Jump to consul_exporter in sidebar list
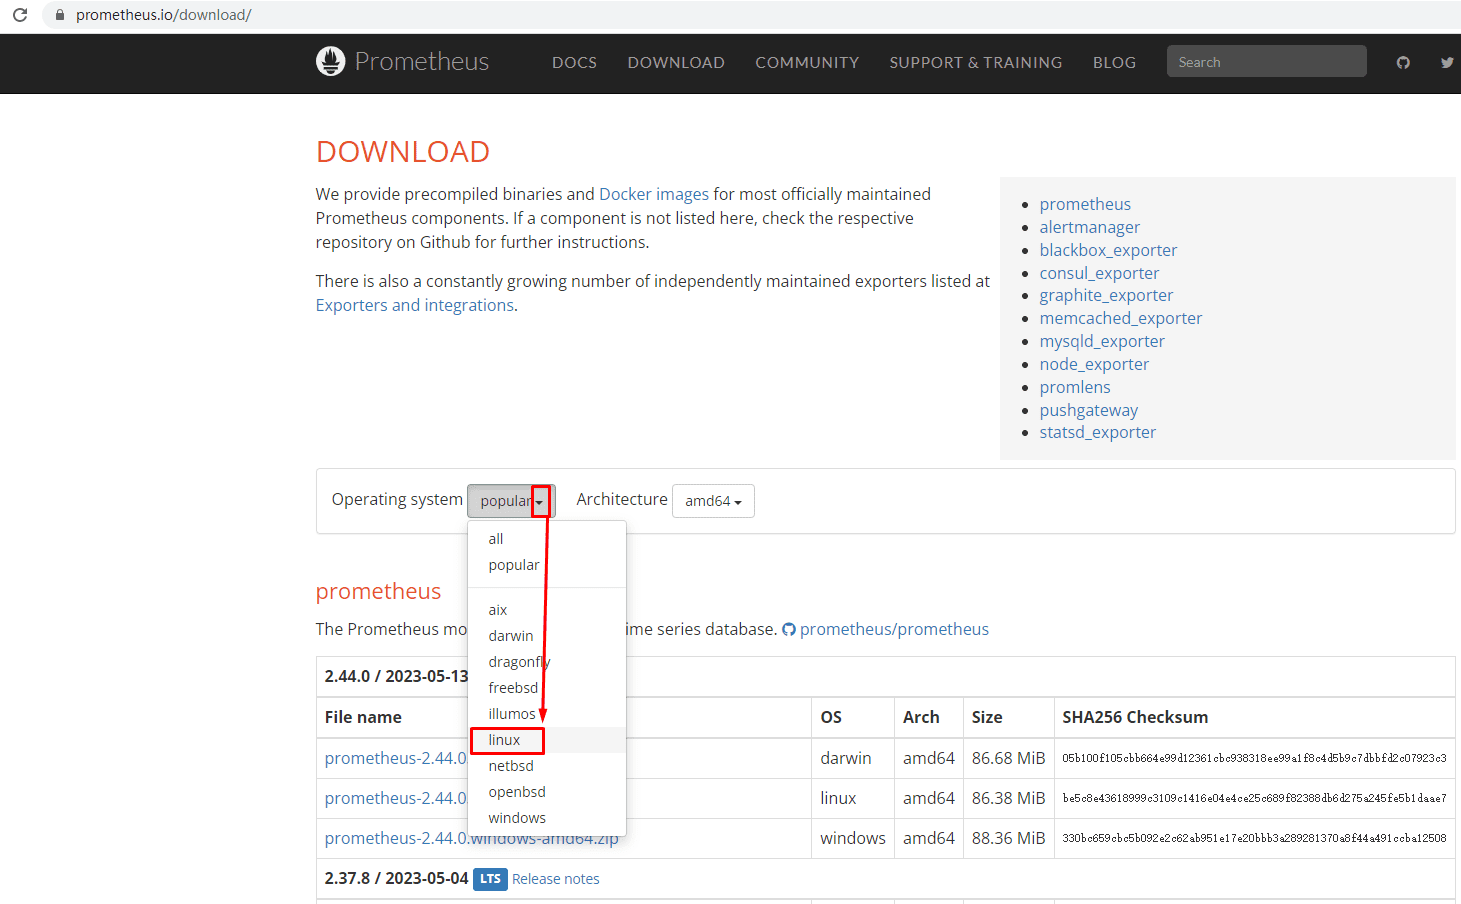The image size is (1461, 904). (x=1099, y=273)
